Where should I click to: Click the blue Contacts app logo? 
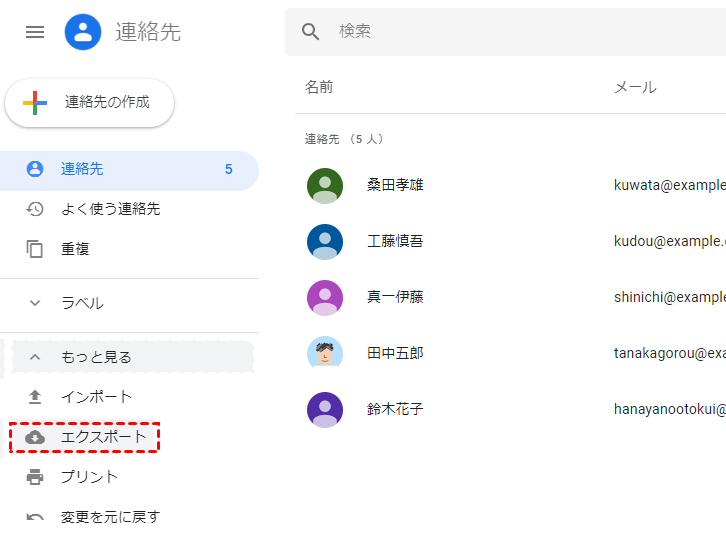pos(83,32)
